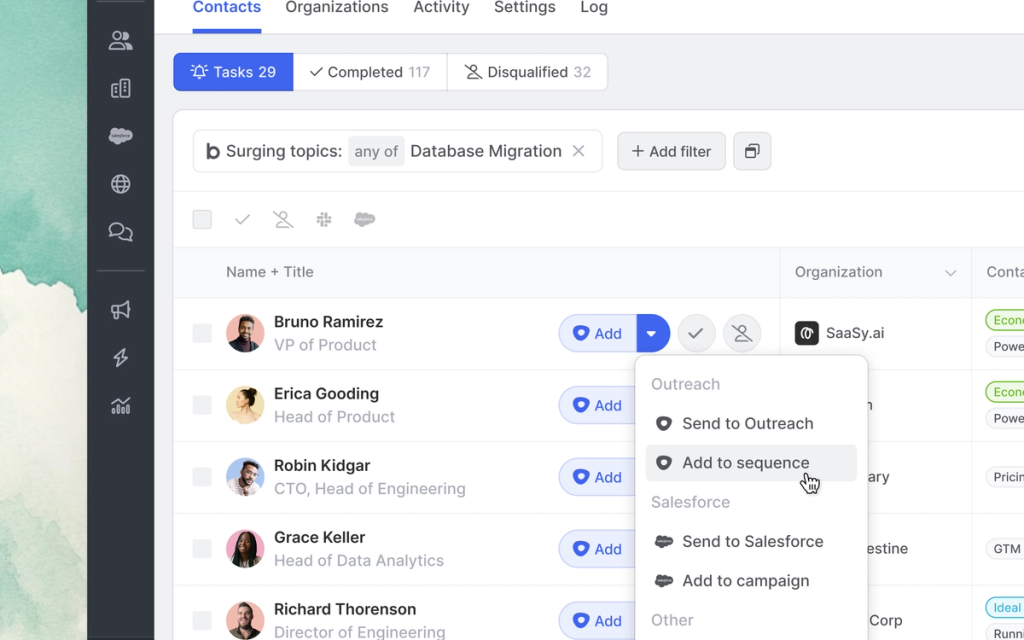Screen dimensions: 1024x640
Task: Click the disqualify person icon above the table
Action: pos(282,219)
